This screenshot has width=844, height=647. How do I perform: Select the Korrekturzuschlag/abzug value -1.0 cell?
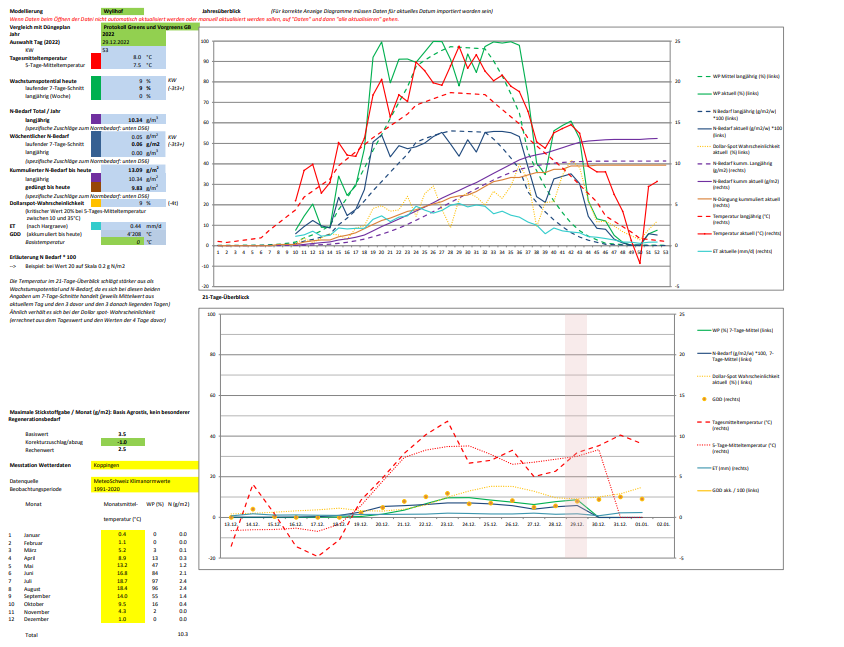[123, 442]
